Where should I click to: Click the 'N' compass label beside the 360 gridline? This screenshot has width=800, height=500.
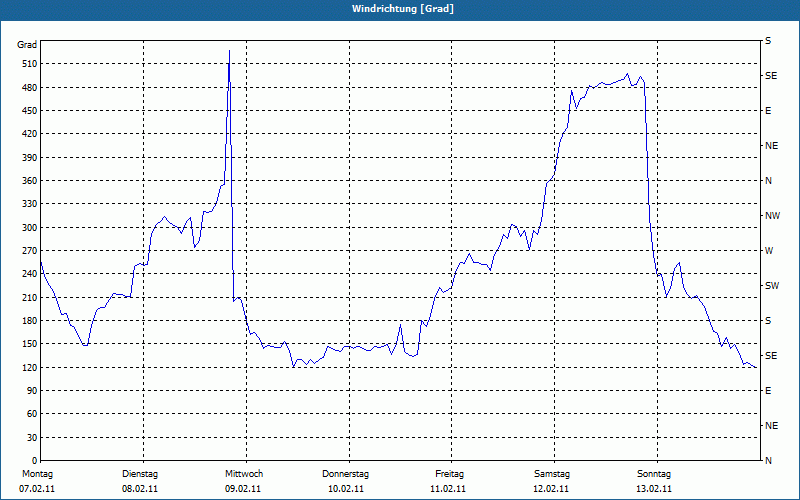pyautogui.click(x=768, y=181)
